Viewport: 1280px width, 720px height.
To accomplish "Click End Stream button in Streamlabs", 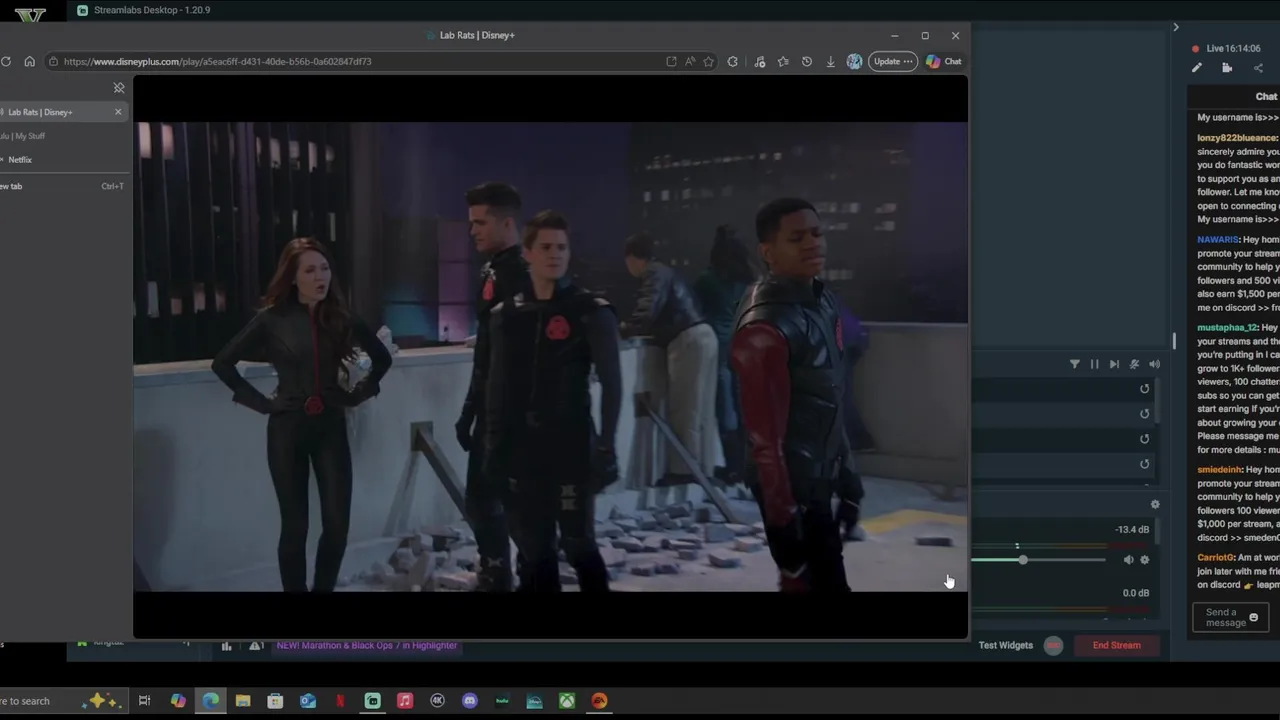I will [1116, 645].
